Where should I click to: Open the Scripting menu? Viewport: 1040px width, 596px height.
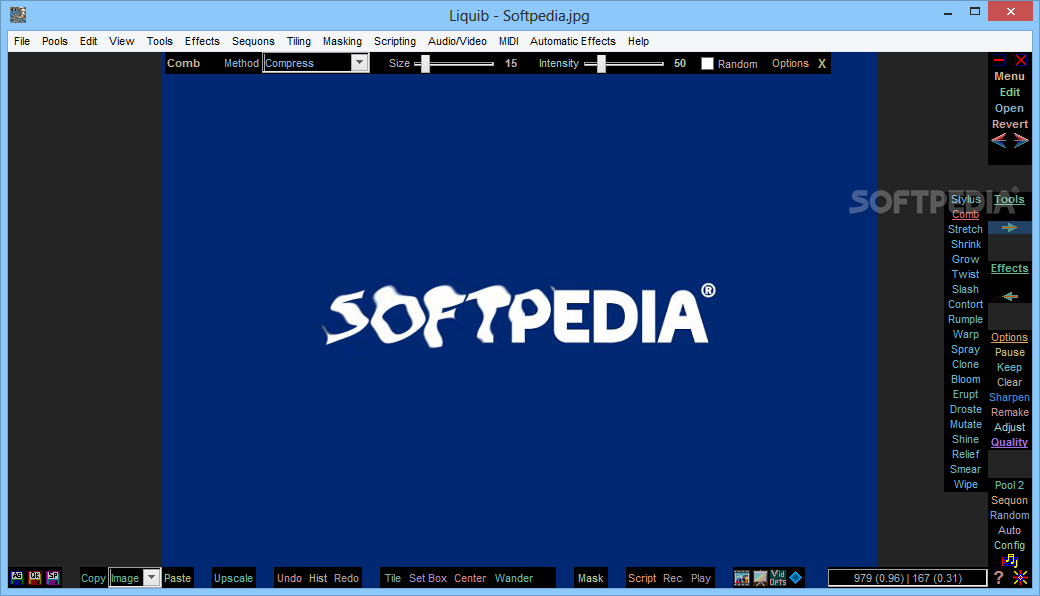pyautogui.click(x=395, y=41)
